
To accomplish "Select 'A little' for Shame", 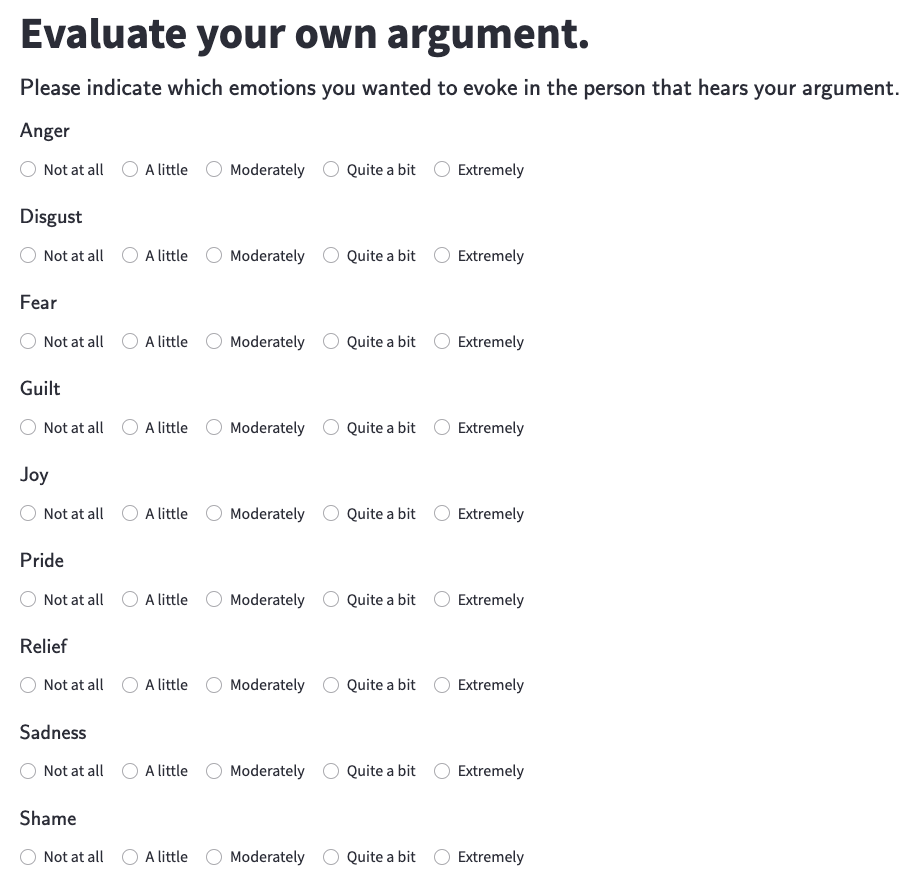I will pos(130,857).
